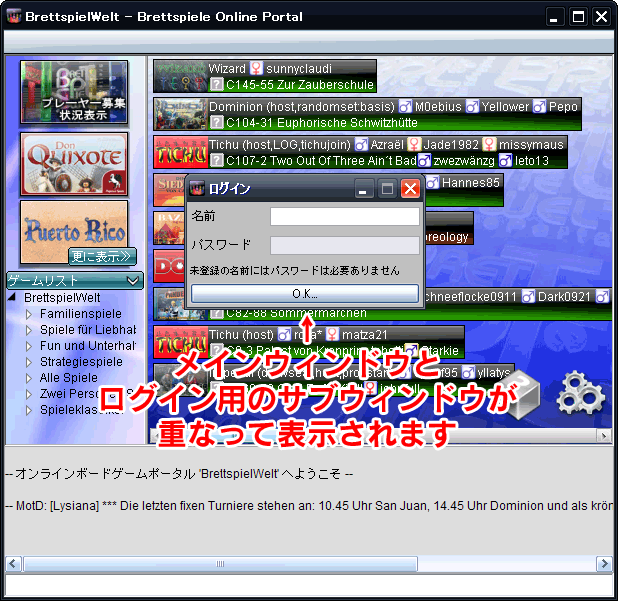Click the Wizard game logo icon
The height and width of the screenshot is (601, 618).
(181, 76)
